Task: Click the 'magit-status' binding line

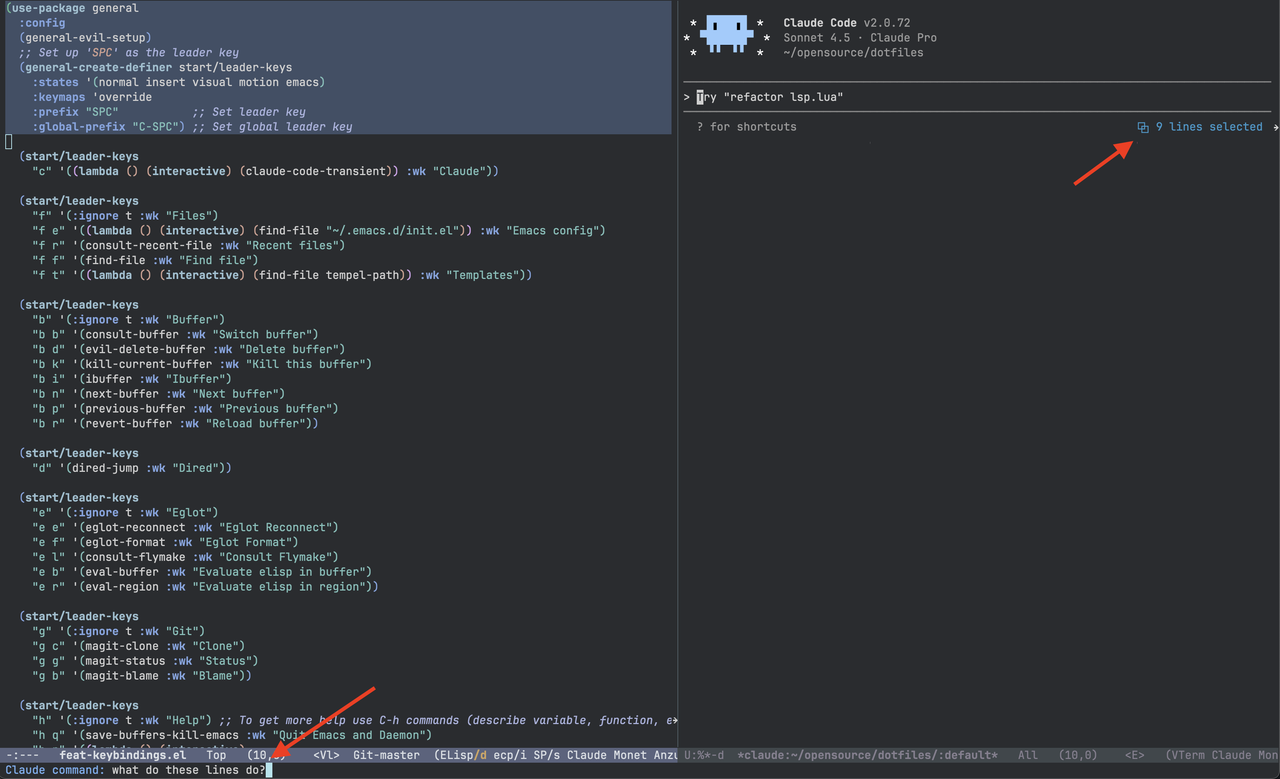Action: point(145,661)
